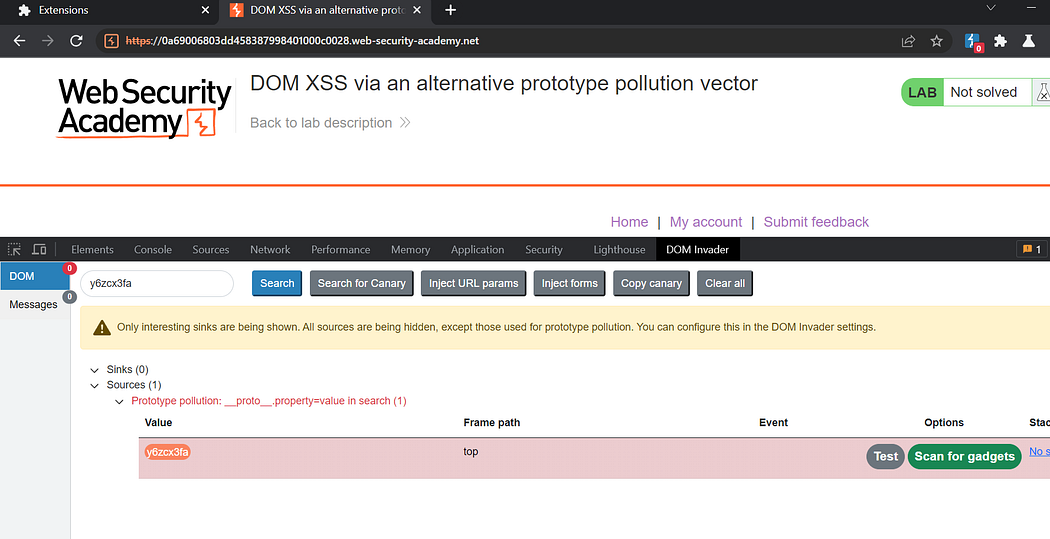
Task: Select the DOM Invader panel tab
Action: pos(697,249)
